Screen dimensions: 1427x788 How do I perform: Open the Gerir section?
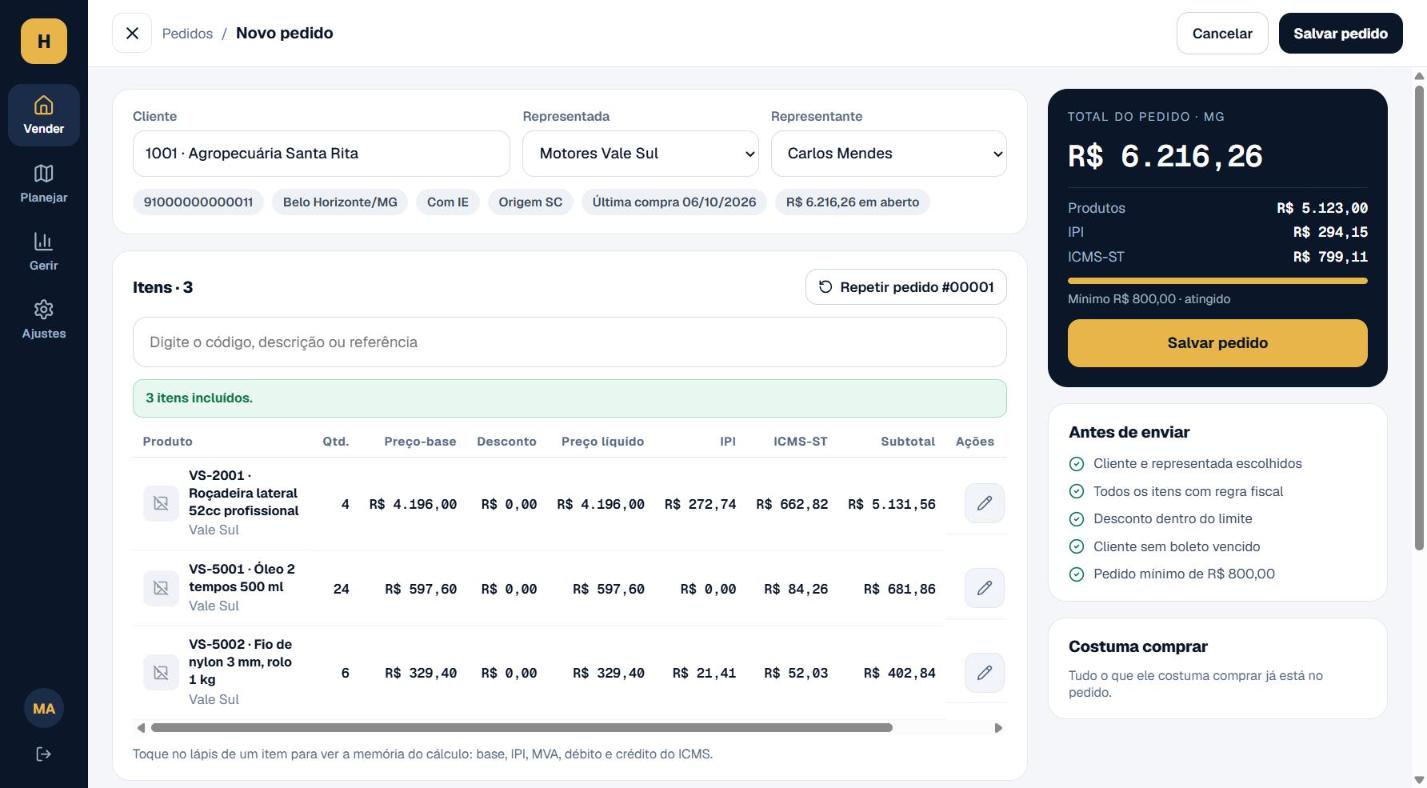(44, 251)
